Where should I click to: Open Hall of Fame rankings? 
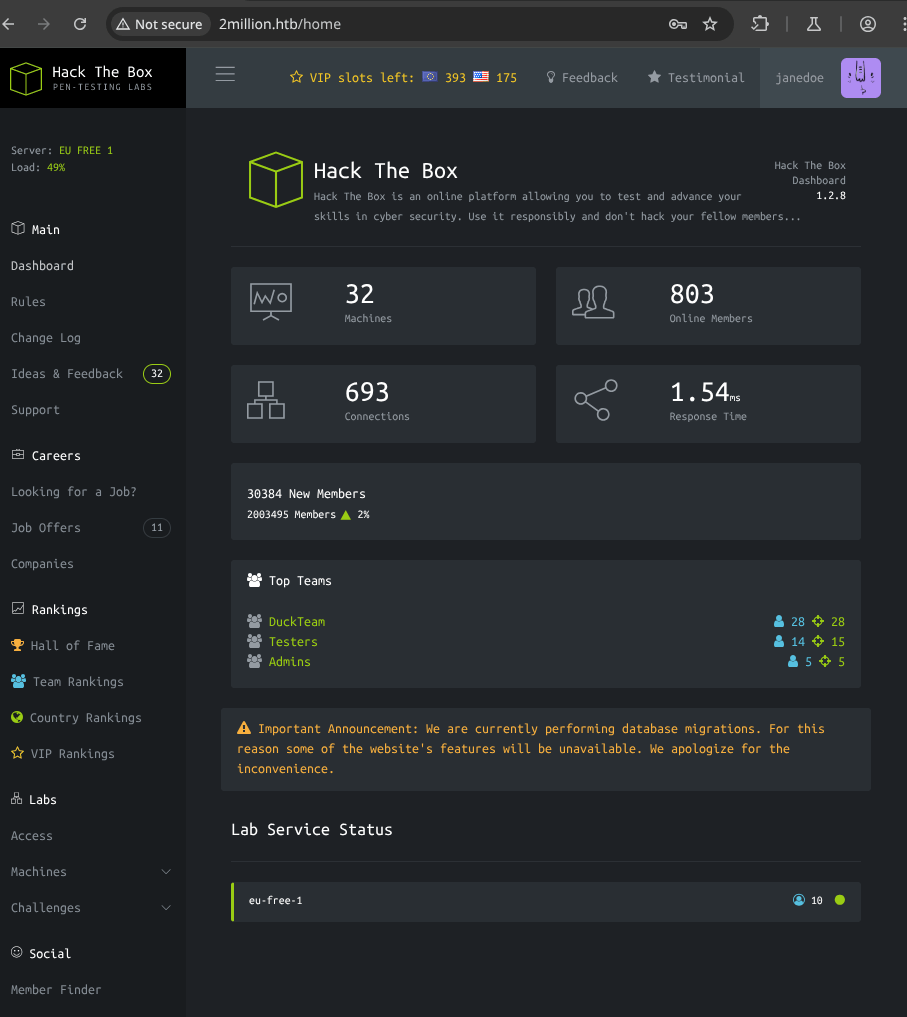coord(73,646)
